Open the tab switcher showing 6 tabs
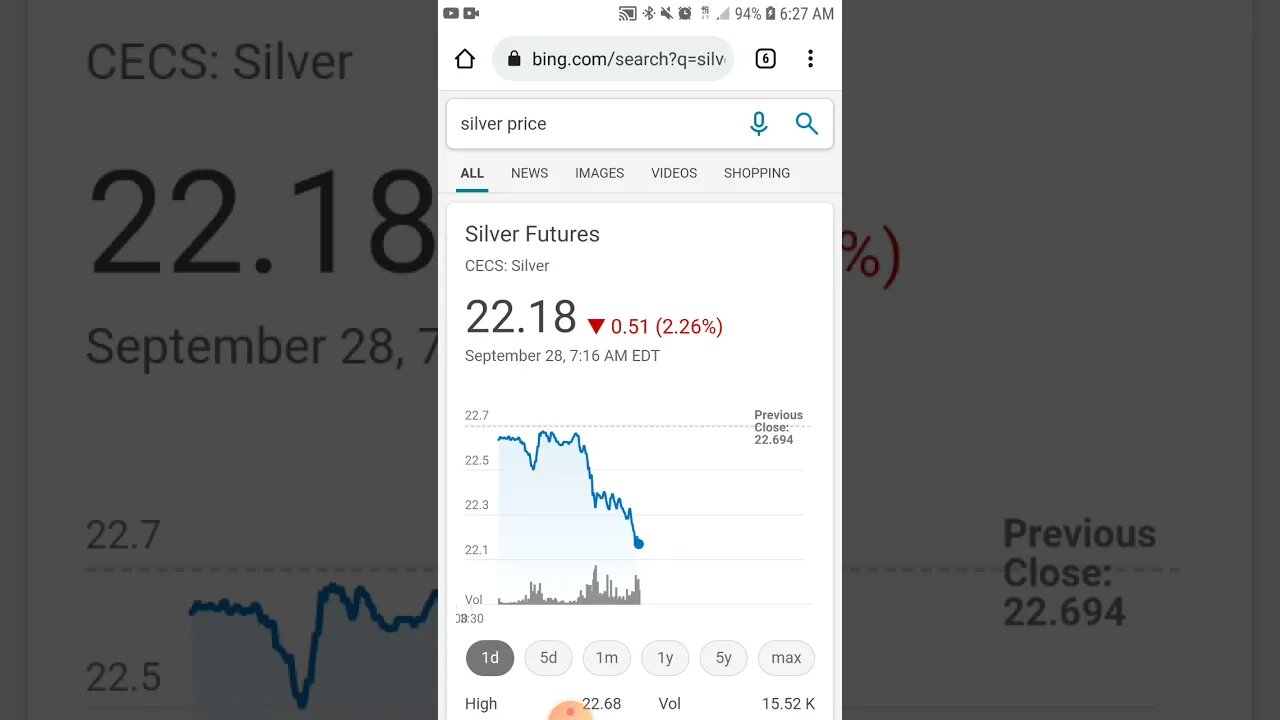This screenshot has width=1280, height=720. (x=765, y=59)
